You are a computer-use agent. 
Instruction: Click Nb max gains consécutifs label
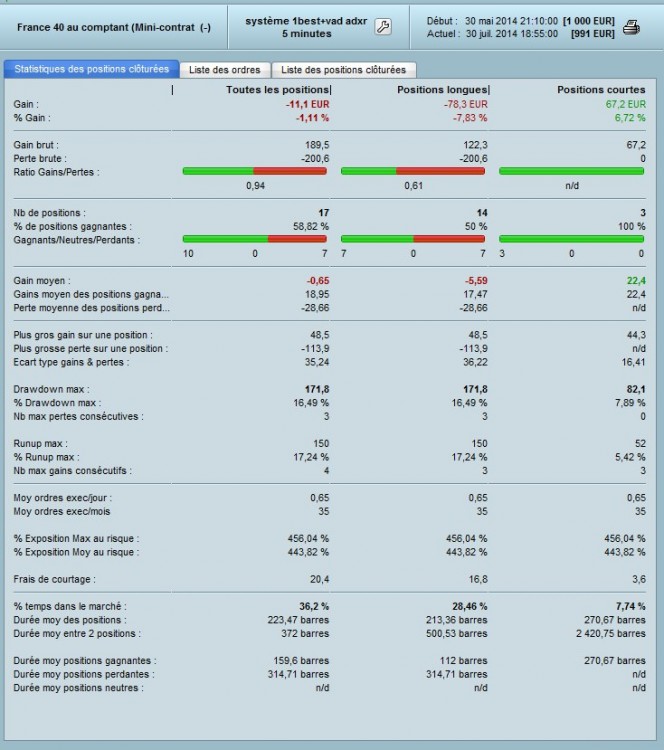72,471
